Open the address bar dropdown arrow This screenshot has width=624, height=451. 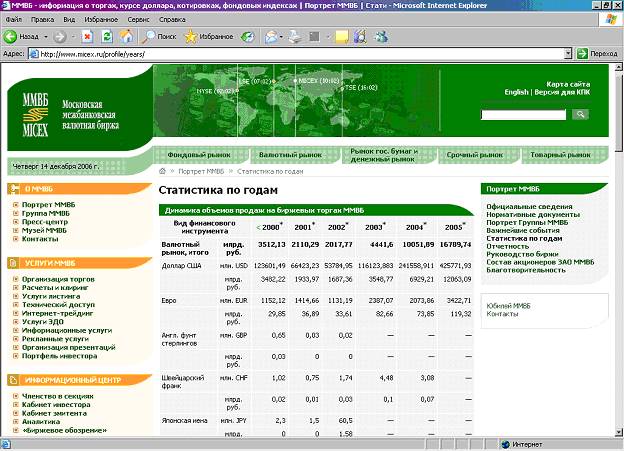tap(569, 53)
